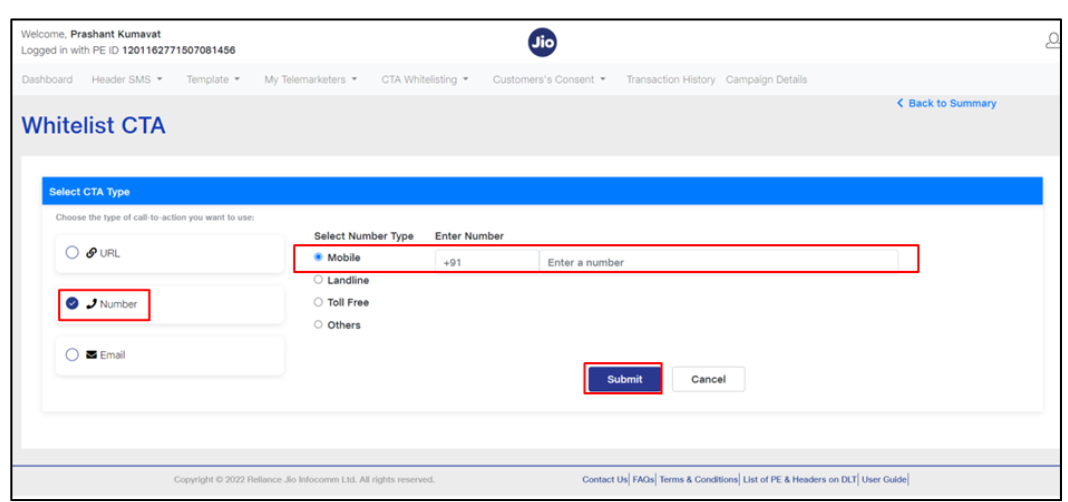Choose Others number type
The height and width of the screenshot is (502, 1068).
point(318,325)
